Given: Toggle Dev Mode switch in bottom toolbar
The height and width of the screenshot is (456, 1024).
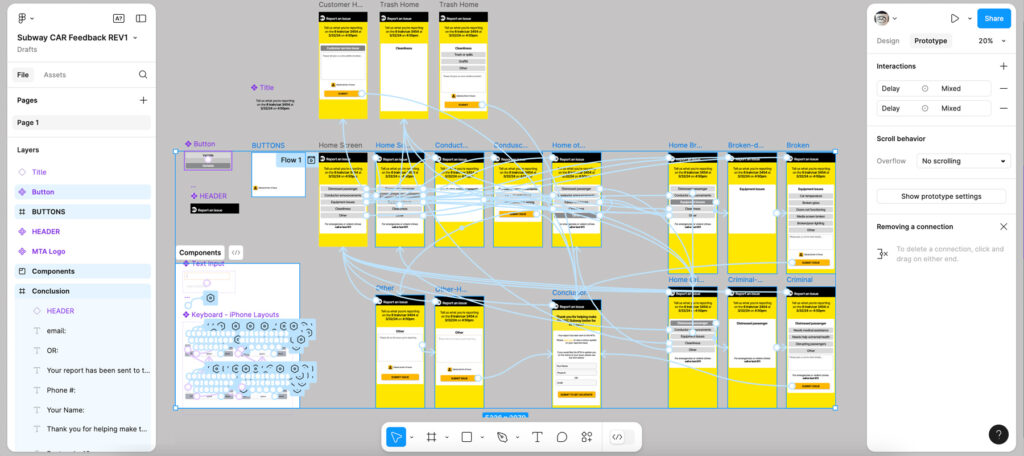Looking at the screenshot, I should point(618,437).
